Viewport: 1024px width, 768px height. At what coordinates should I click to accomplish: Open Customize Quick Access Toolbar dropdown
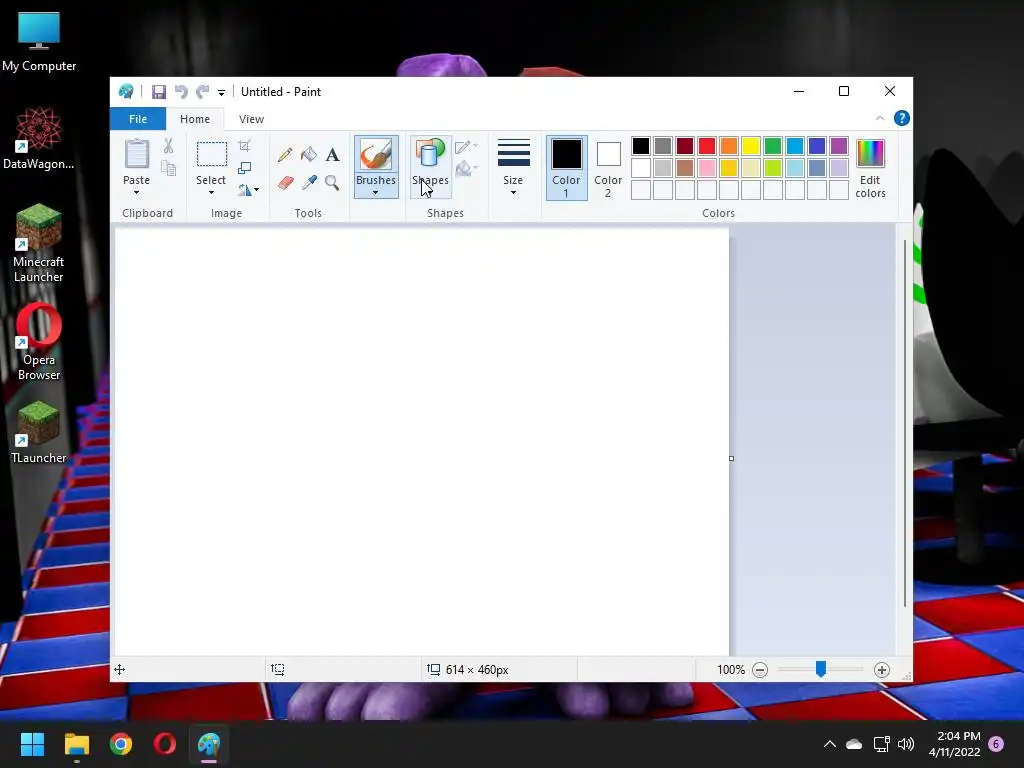221,93
